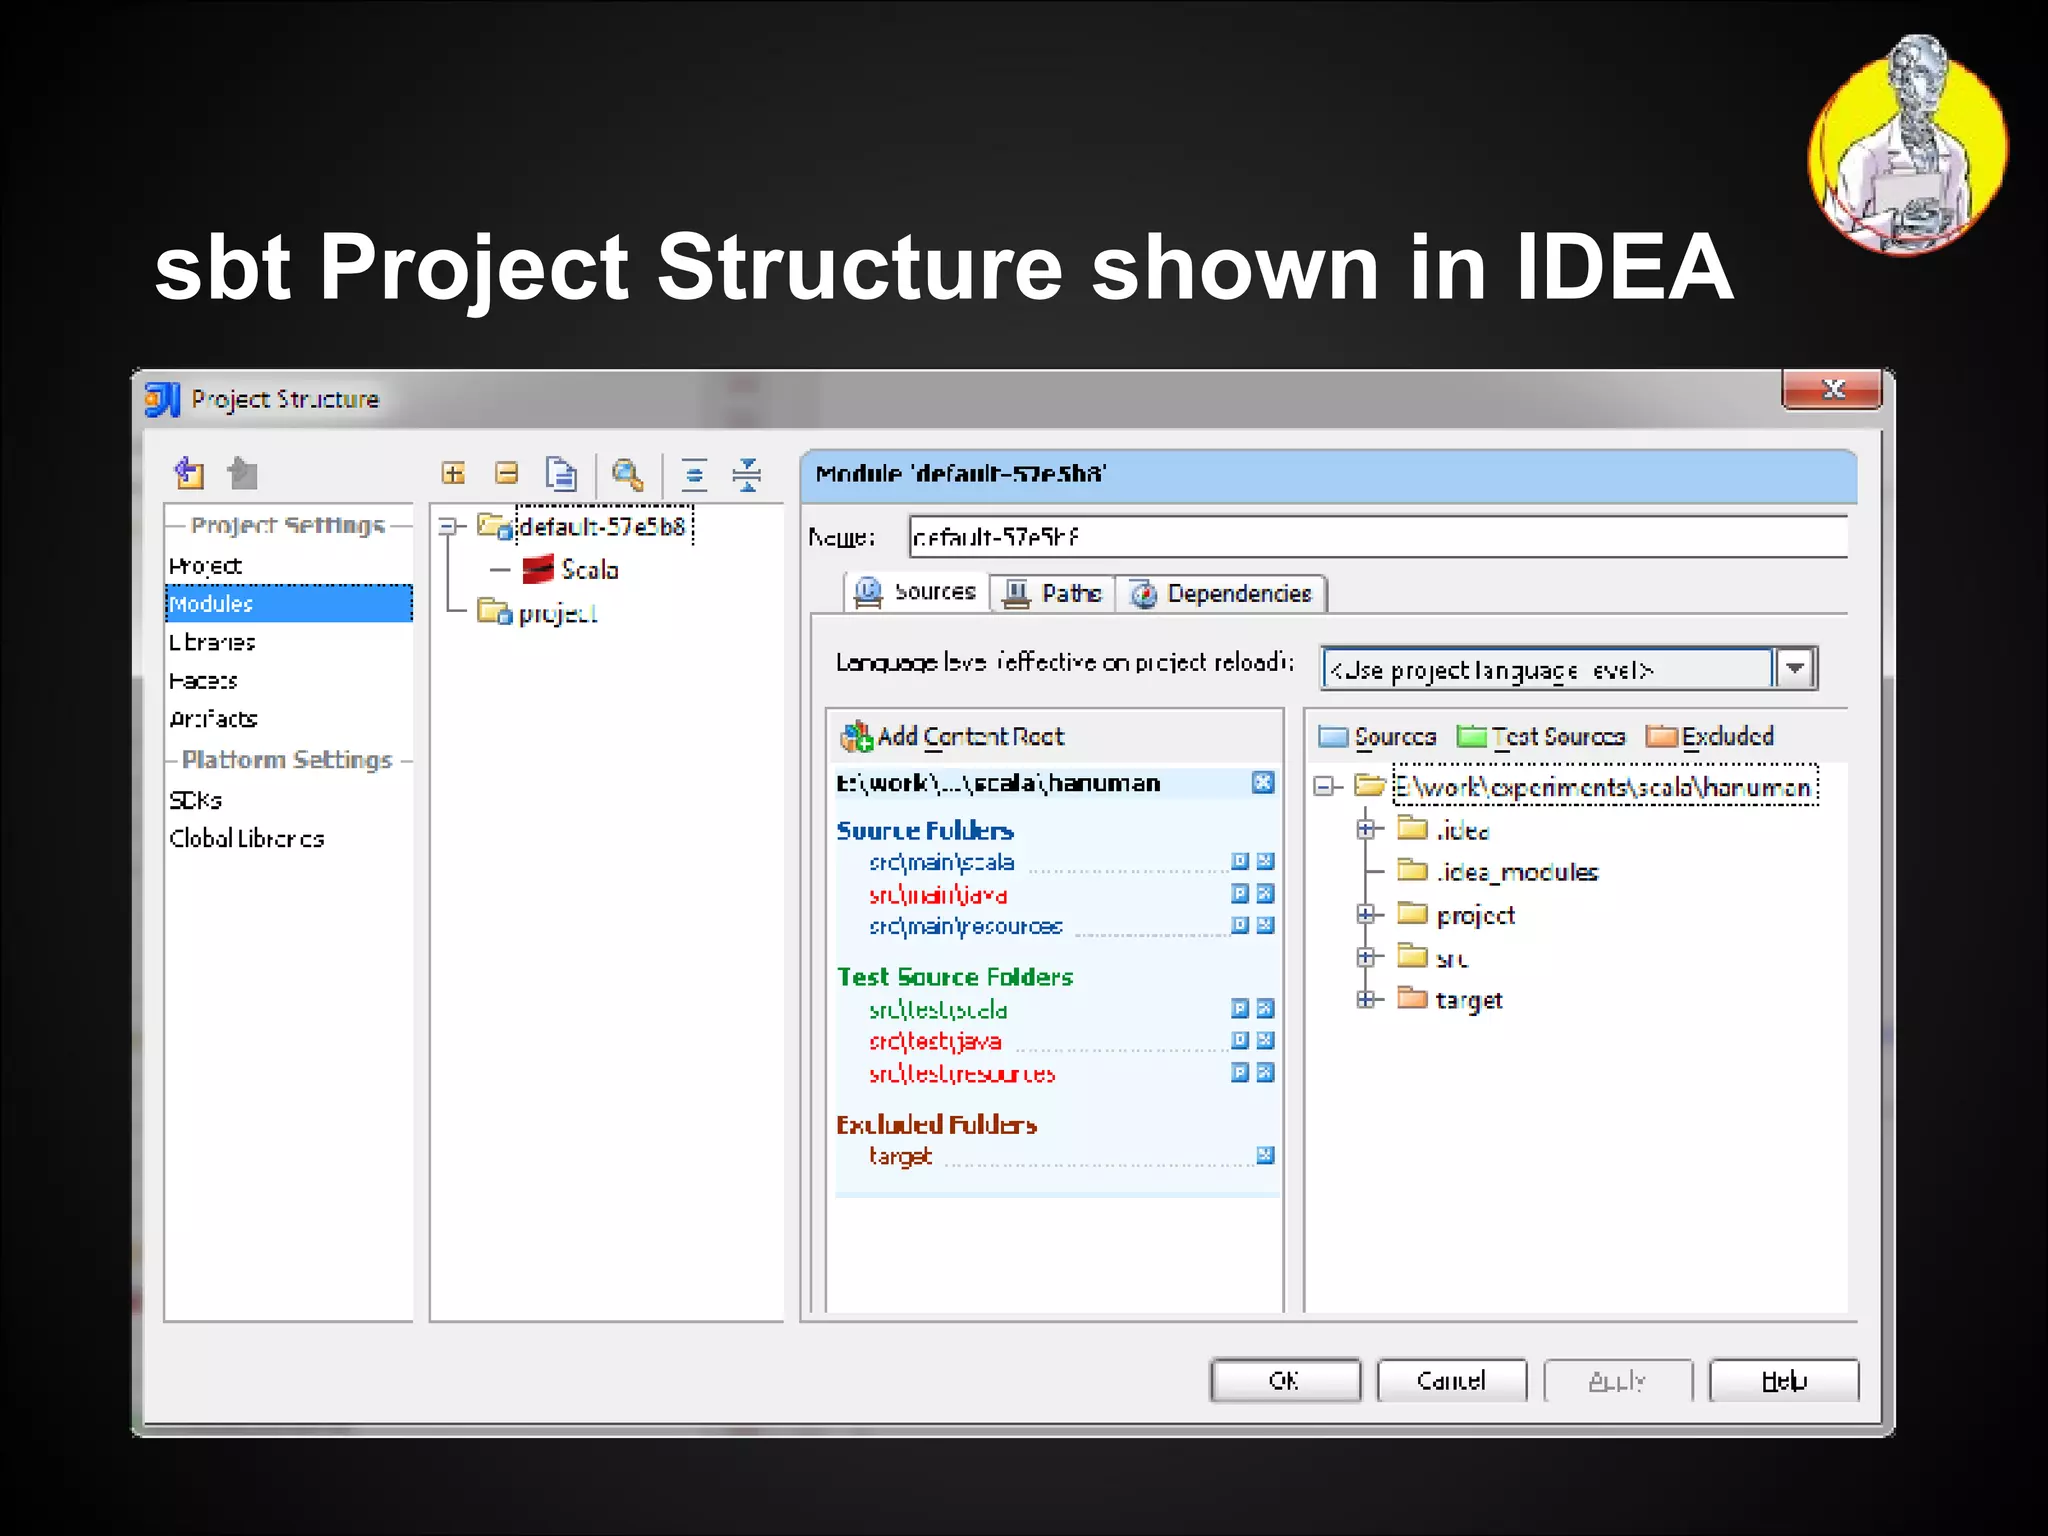The height and width of the screenshot is (1536, 2048).
Task: Switch to the Paths tab
Action: pos(1052,593)
